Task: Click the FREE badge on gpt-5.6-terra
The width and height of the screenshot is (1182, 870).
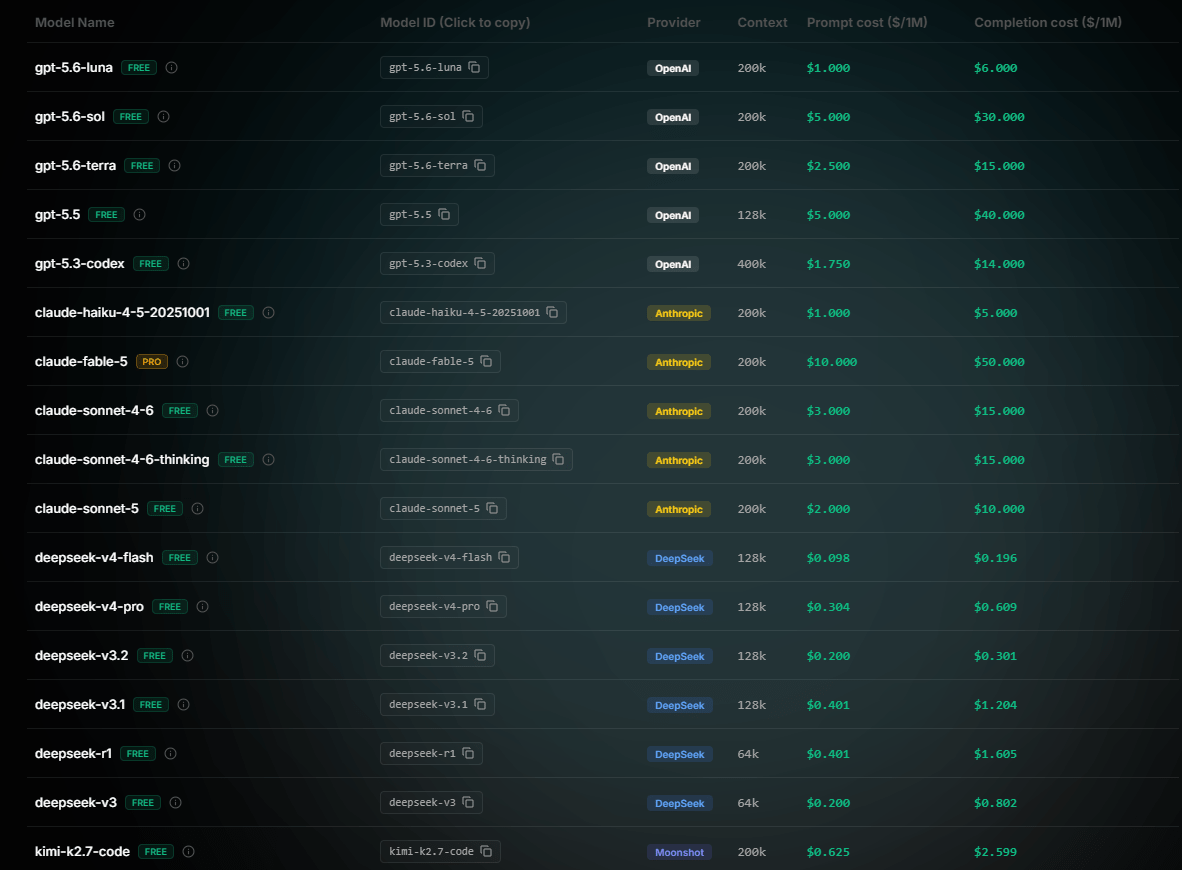Action: pos(142,166)
